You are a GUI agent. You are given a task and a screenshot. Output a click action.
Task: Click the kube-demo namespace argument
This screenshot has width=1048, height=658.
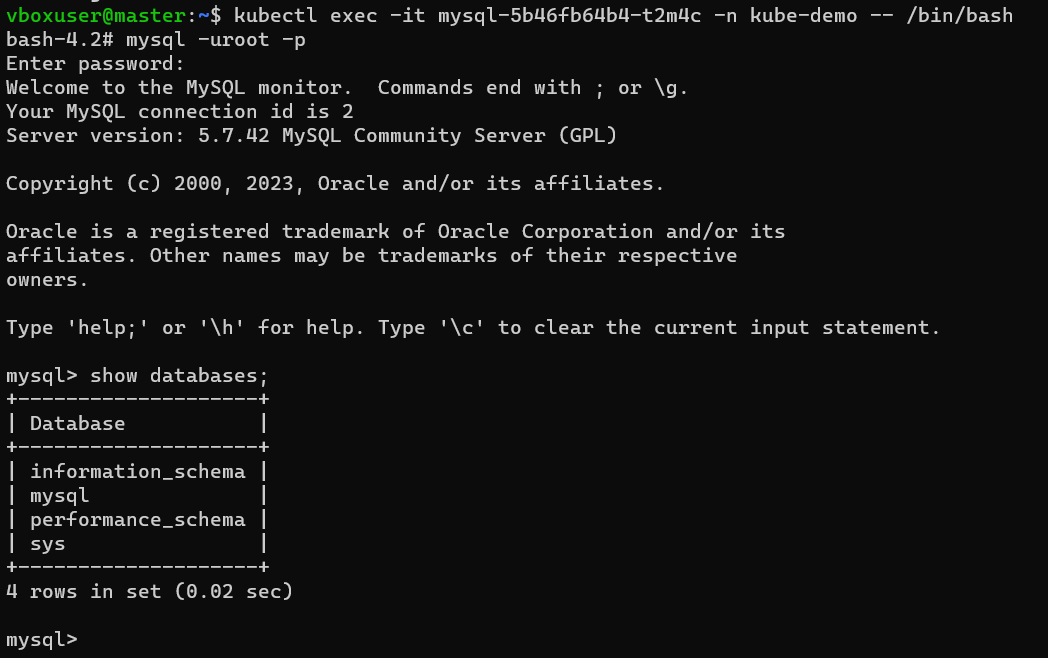[x=803, y=15]
